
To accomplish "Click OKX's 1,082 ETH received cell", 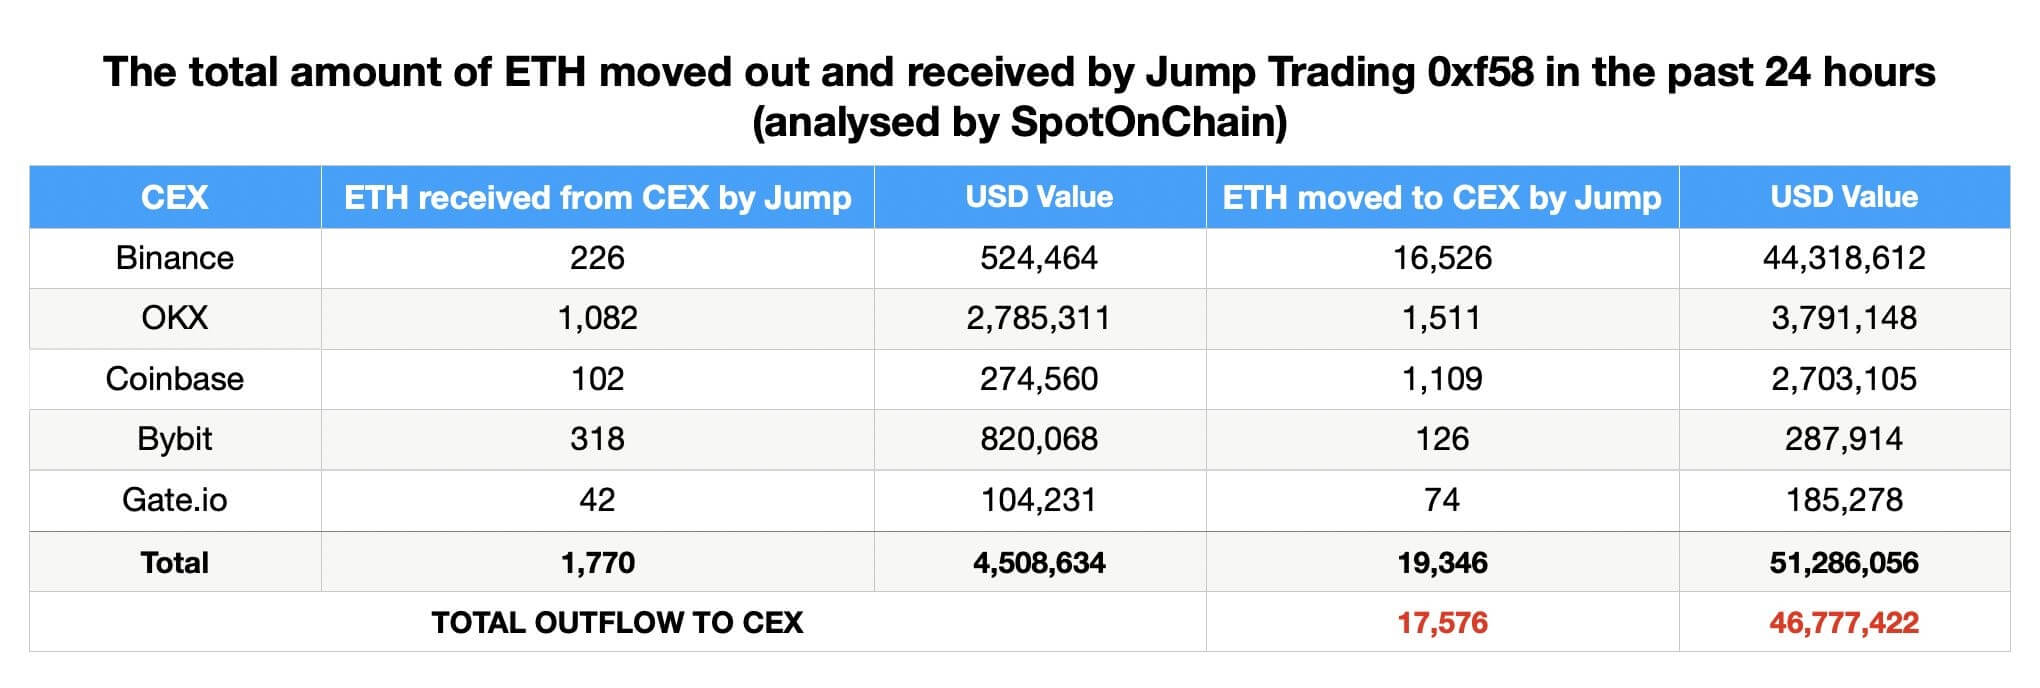I will (597, 318).
